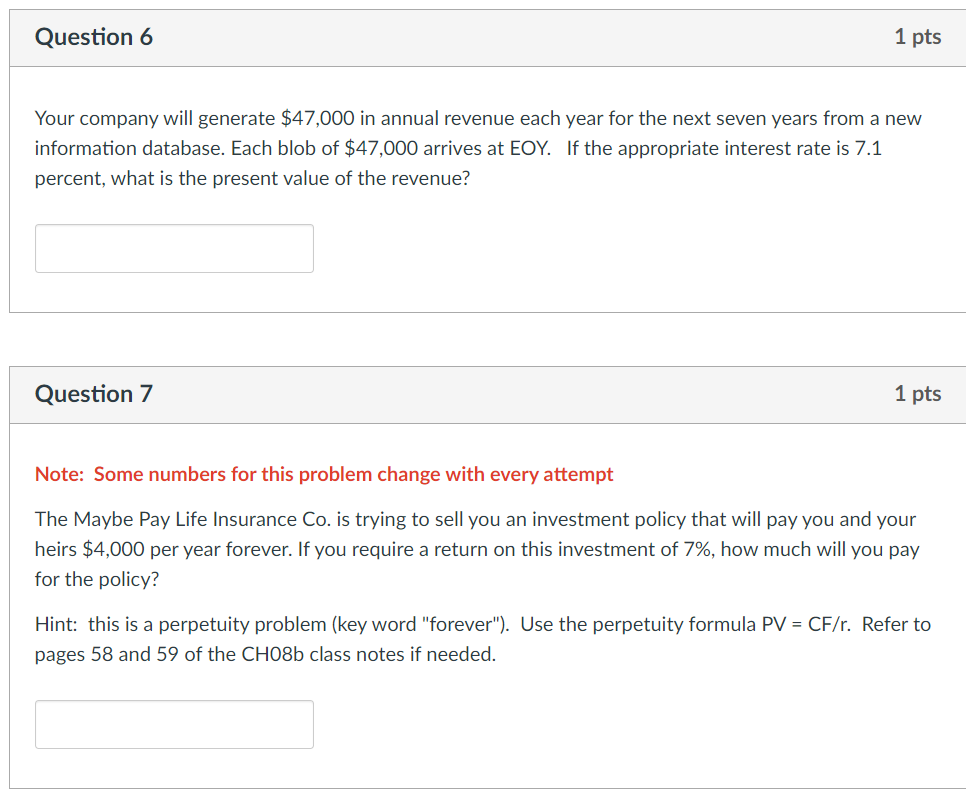
Task: Click the 1 pts label of Question 6
Action: coord(917,37)
